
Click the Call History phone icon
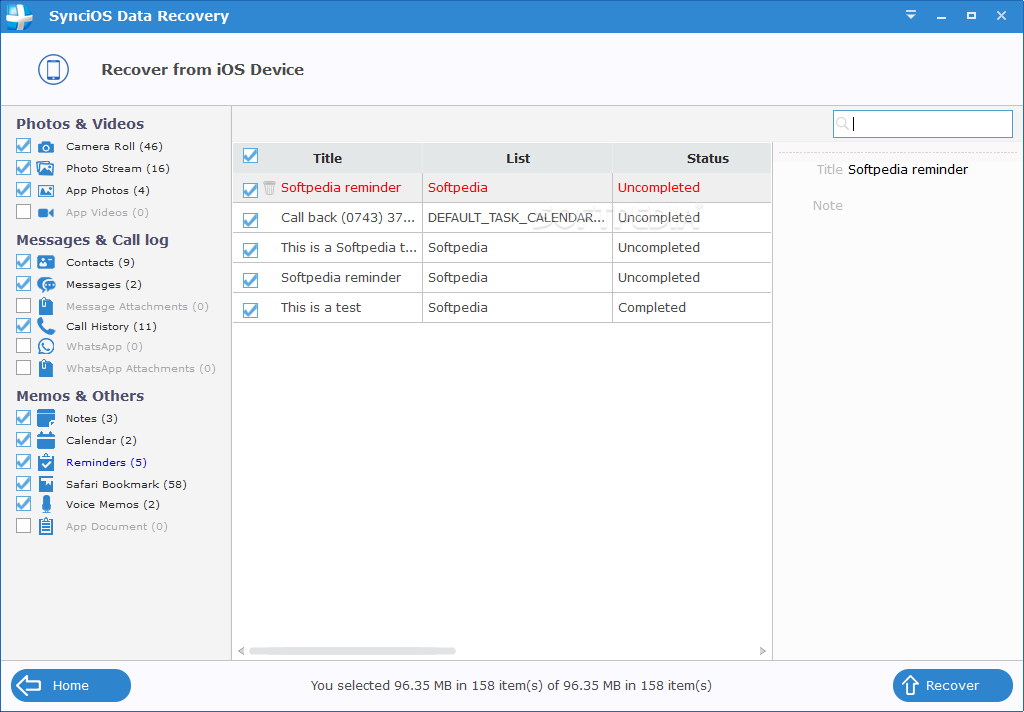point(46,326)
